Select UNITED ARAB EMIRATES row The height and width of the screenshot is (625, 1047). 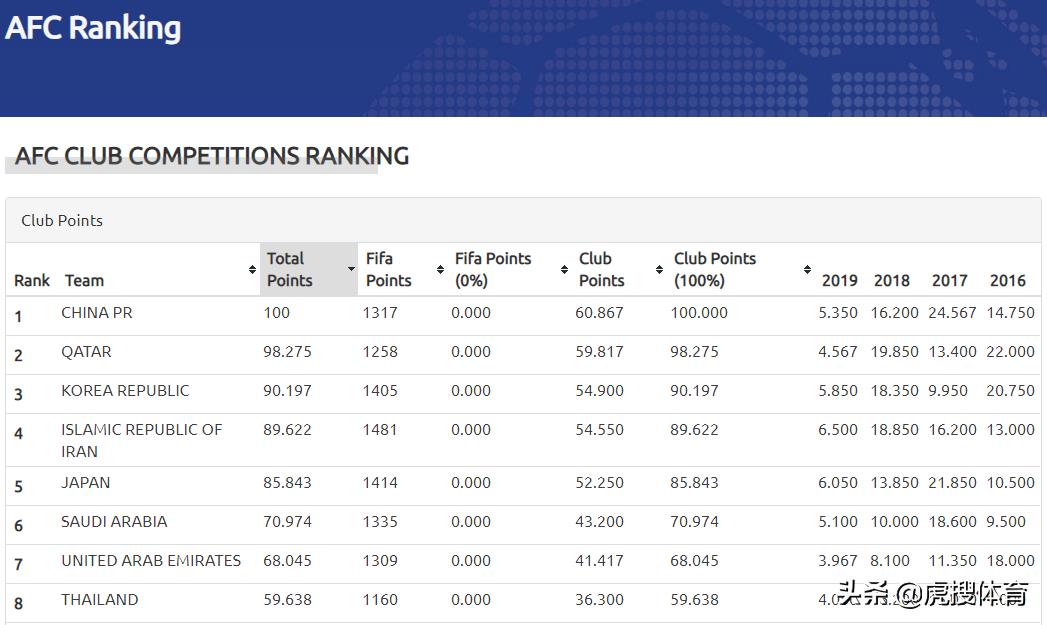click(x=151, y=561)
